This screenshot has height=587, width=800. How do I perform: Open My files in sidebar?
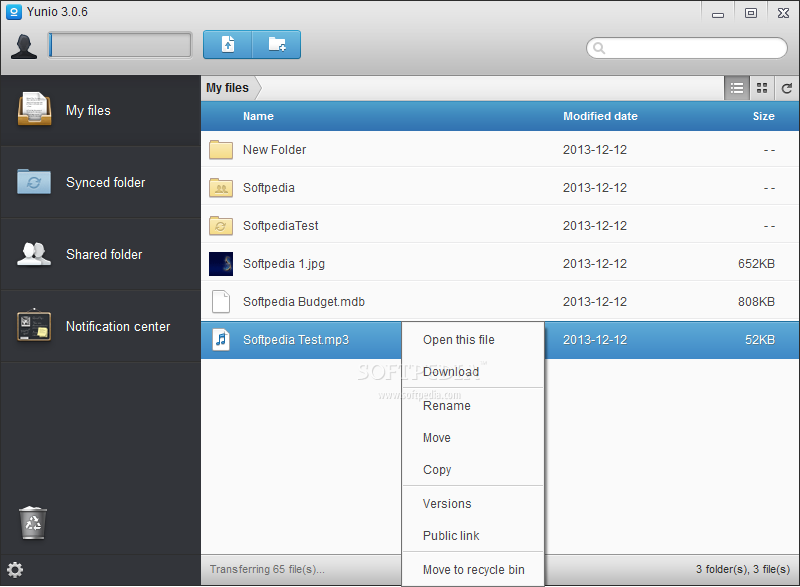point(100,111)
